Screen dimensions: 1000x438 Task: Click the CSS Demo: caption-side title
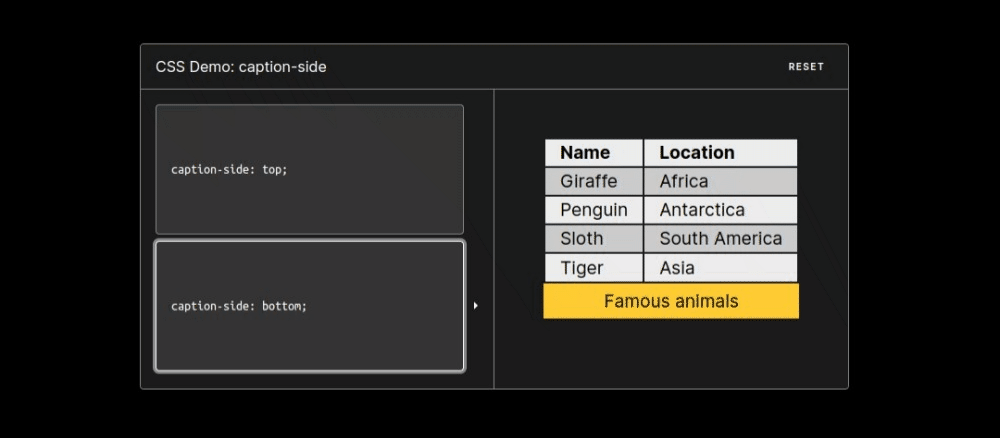241,67
